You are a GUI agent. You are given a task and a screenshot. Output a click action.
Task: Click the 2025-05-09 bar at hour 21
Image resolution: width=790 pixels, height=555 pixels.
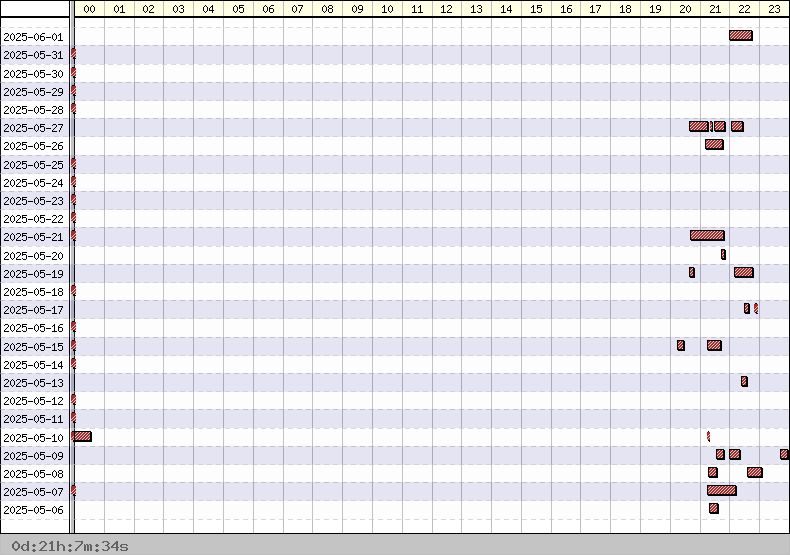pos(720,454)
